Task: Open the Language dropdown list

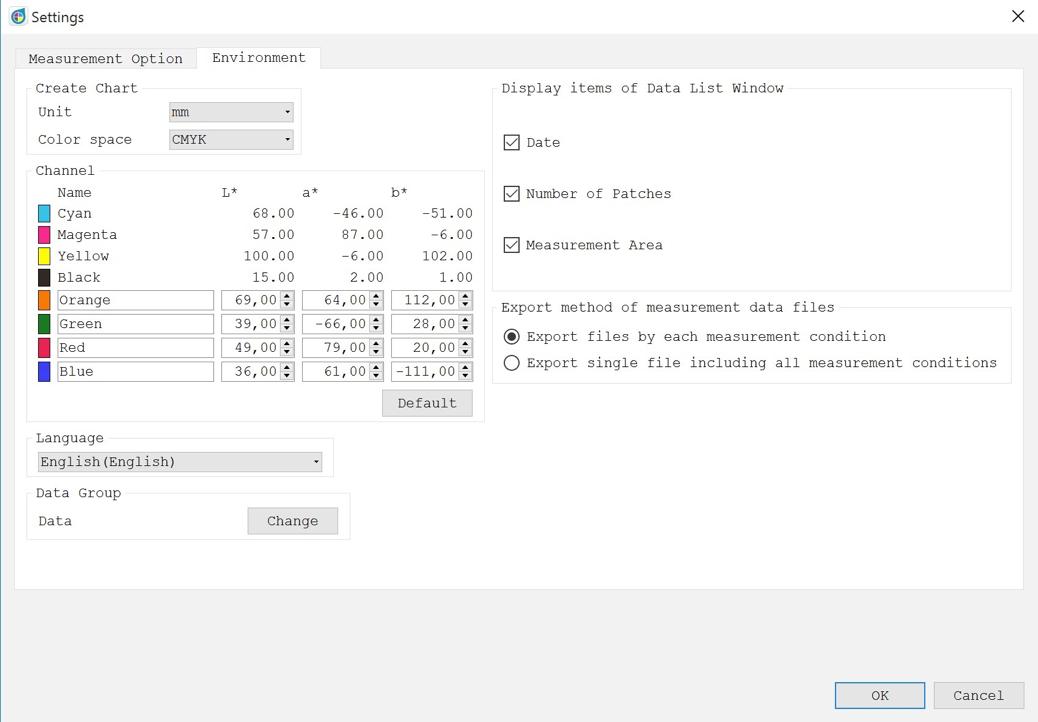Action: pos(180,462)
